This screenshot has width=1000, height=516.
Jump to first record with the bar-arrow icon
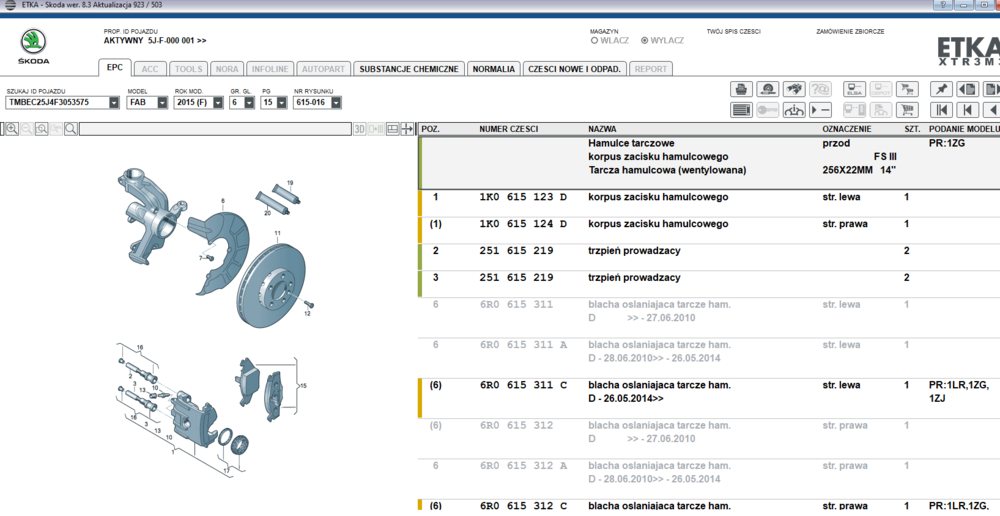941,110
